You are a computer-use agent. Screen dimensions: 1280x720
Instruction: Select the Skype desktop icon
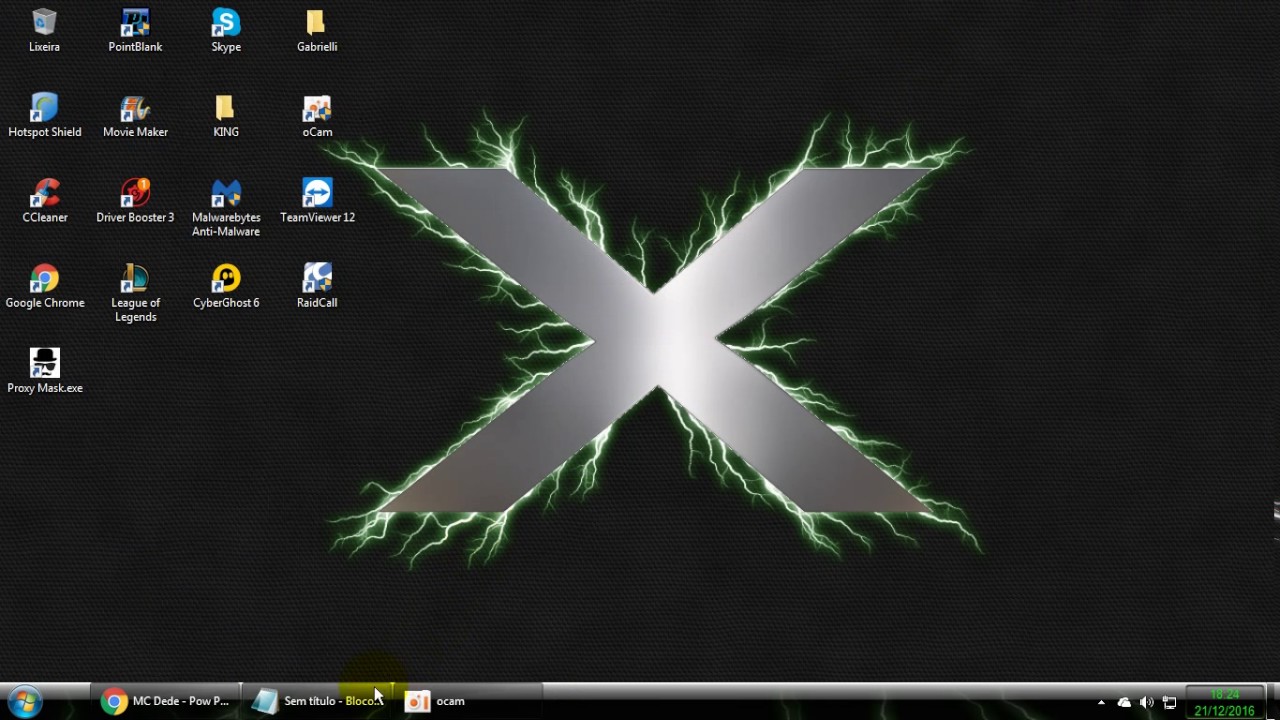226,30
